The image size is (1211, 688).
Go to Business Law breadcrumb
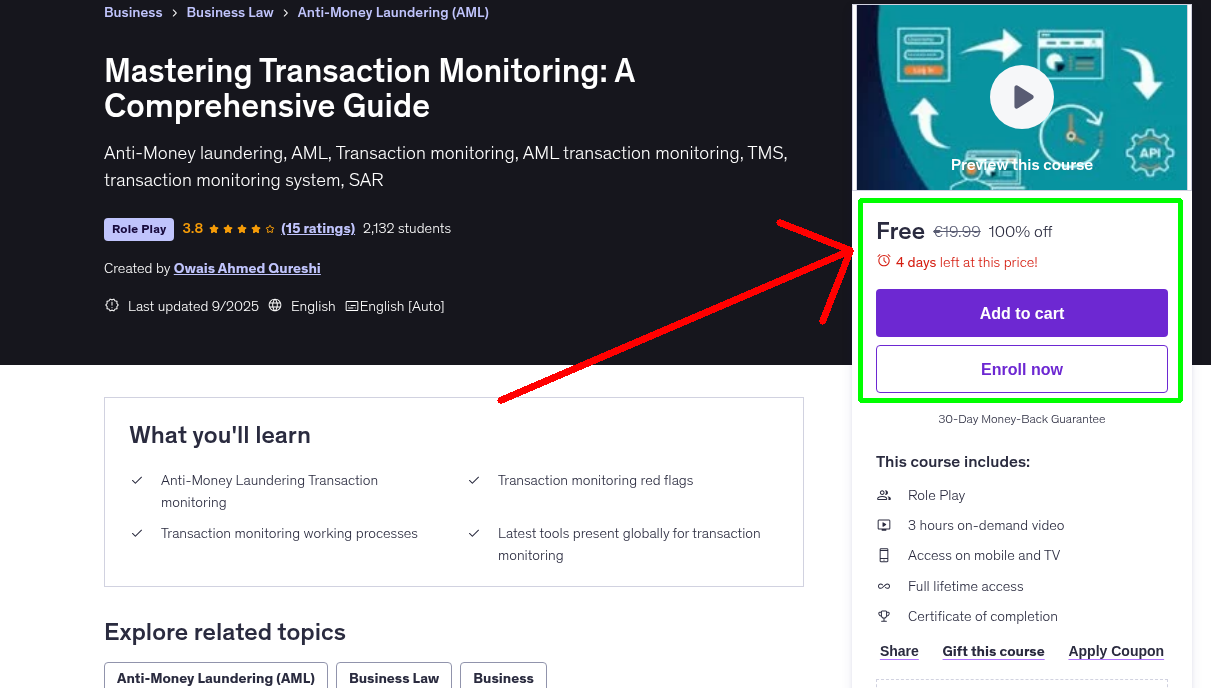[x=230, y=13]
